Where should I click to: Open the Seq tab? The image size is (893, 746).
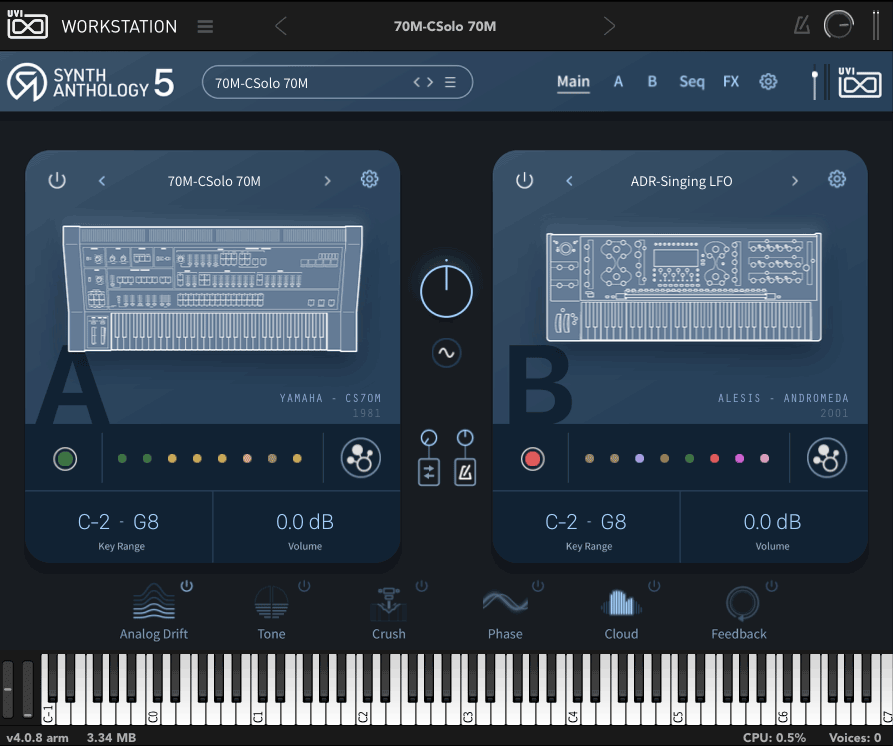691,82
